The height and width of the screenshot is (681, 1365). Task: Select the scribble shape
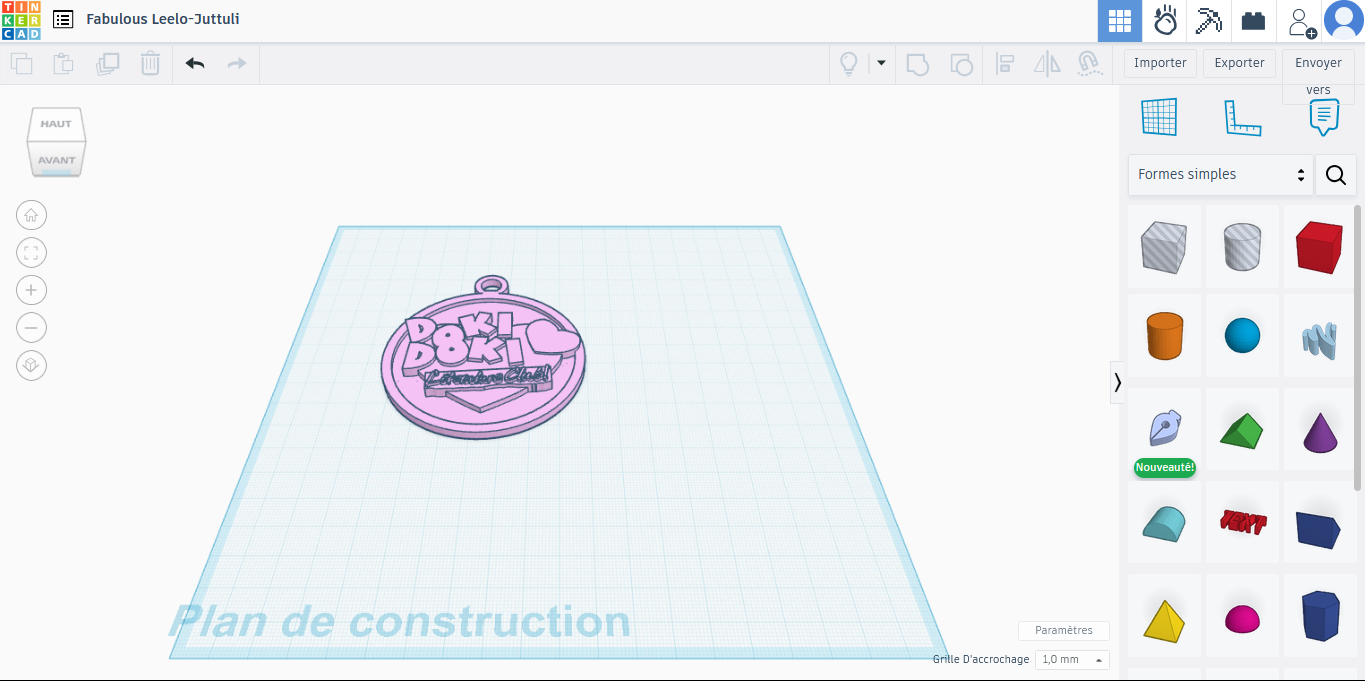coord(1319,340)
